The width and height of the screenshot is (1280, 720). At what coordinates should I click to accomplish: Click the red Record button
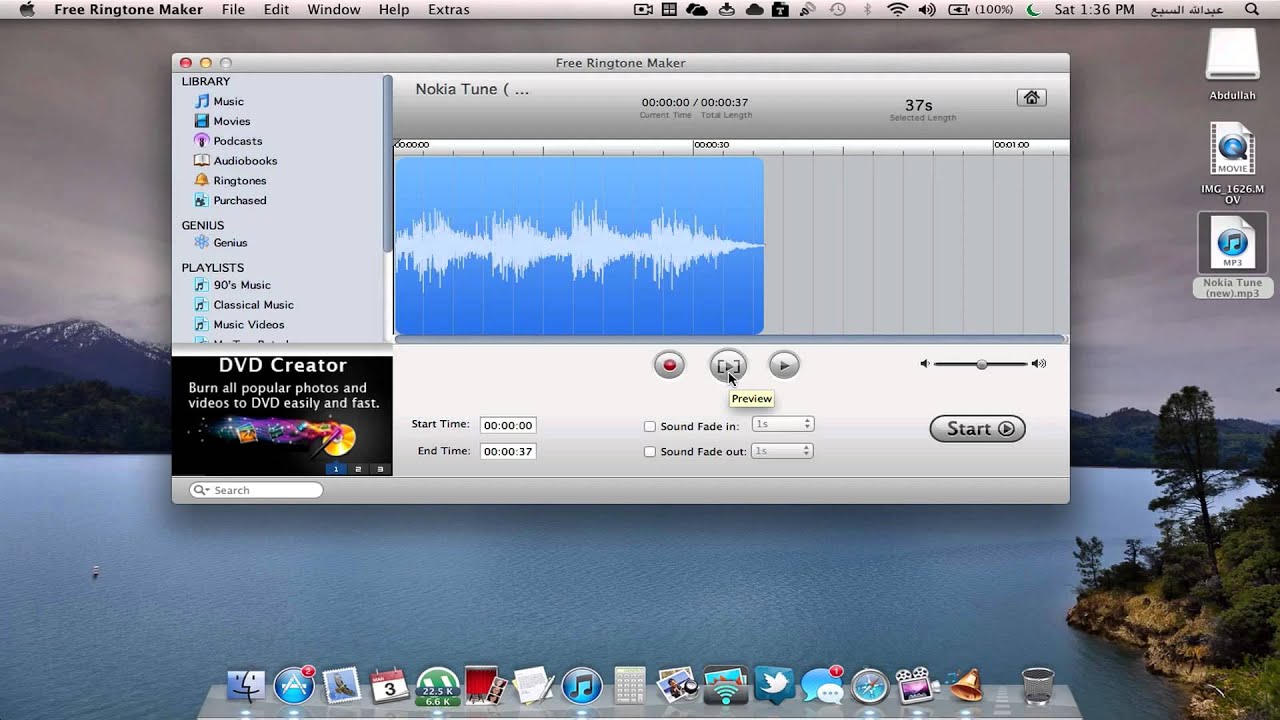click(669, 366)
